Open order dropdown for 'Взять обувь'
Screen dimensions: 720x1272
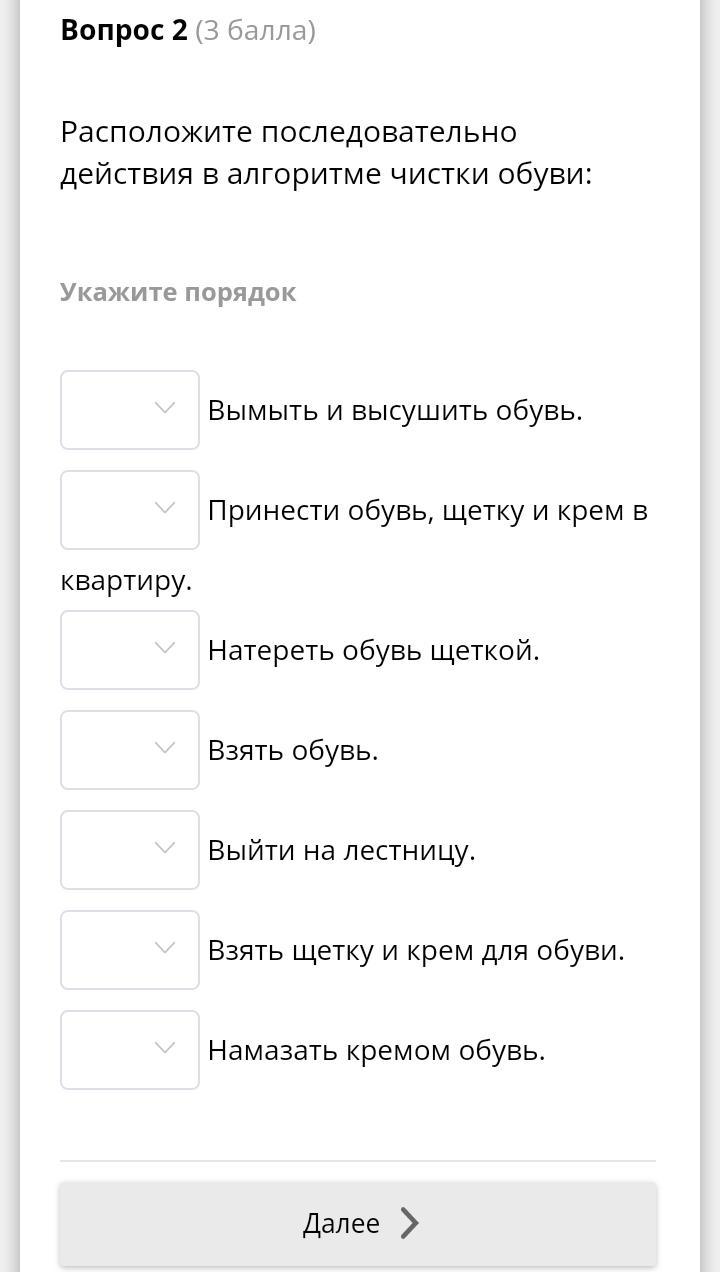coord(130,750)
